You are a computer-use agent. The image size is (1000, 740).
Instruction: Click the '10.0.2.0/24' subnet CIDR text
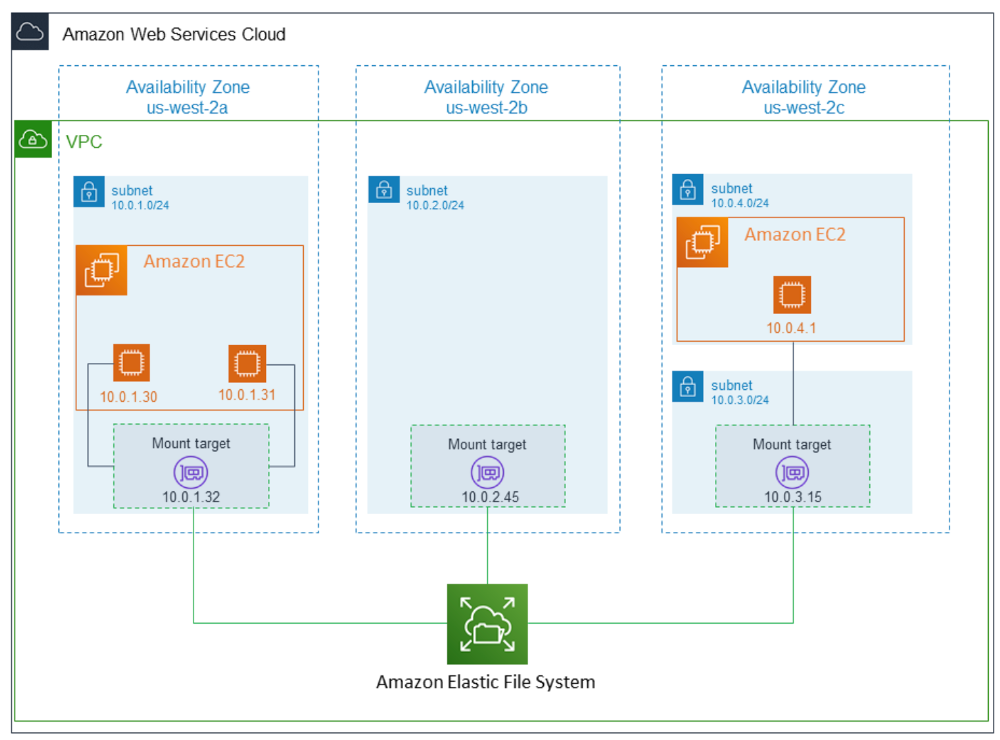(436, 205)
